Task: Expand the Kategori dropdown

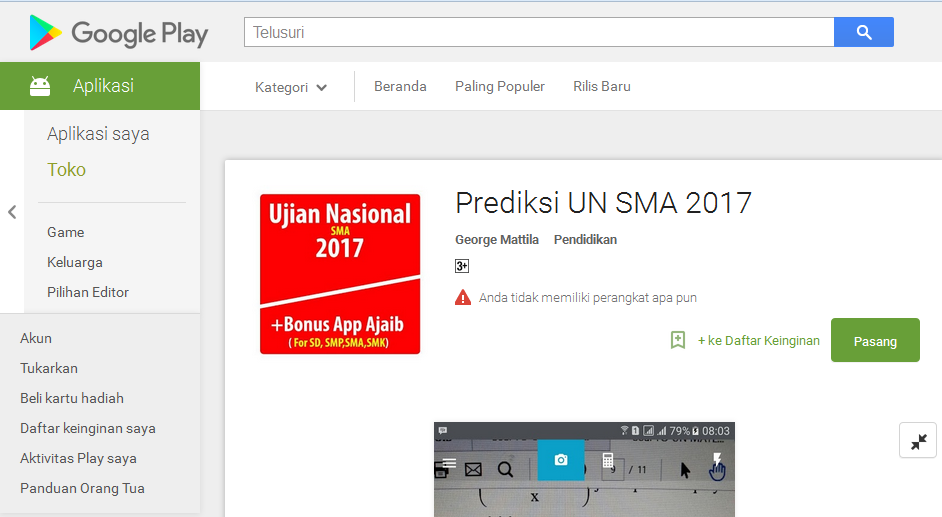Action: coord(291,87)
